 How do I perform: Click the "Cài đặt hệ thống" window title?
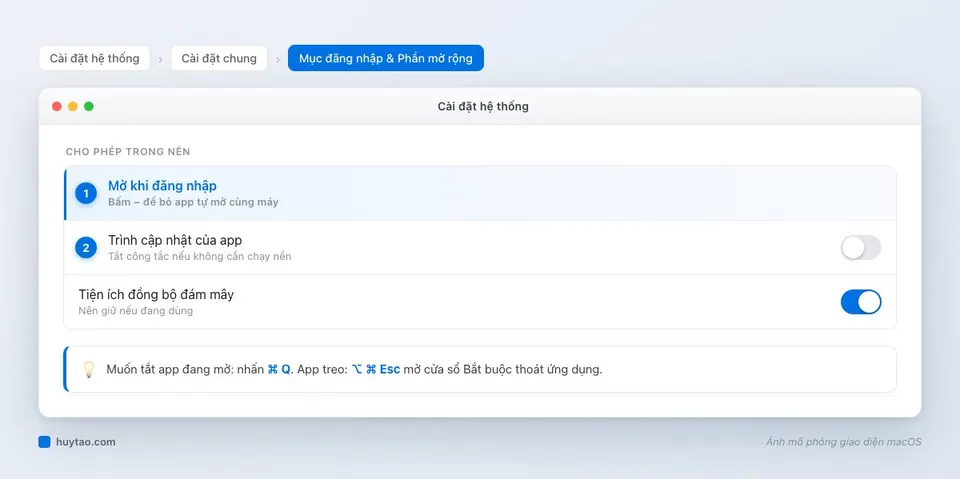483,107
